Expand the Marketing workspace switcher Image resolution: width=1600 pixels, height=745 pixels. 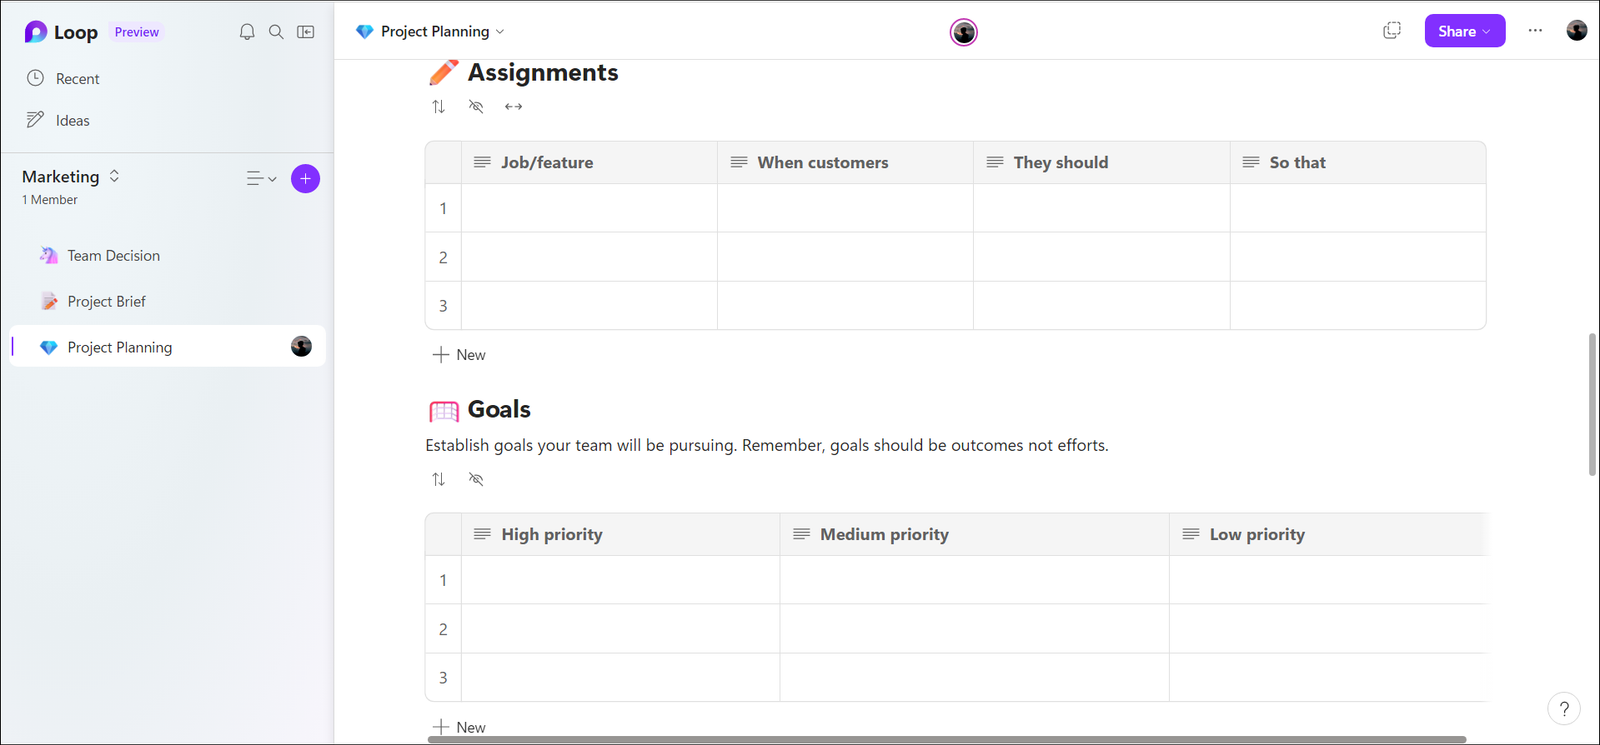[x=114, y=176]
